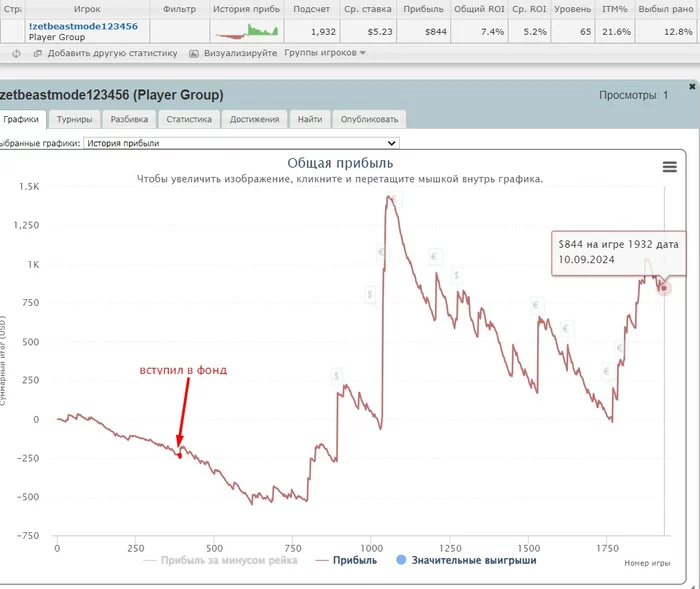The image size is (700, 589).
Task: Expand the Группы игроков dropdown
Action: point(325,53)
